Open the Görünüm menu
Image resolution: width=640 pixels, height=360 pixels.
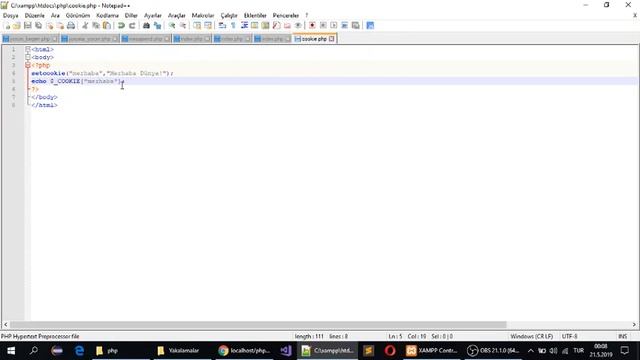tap(78, 16)
